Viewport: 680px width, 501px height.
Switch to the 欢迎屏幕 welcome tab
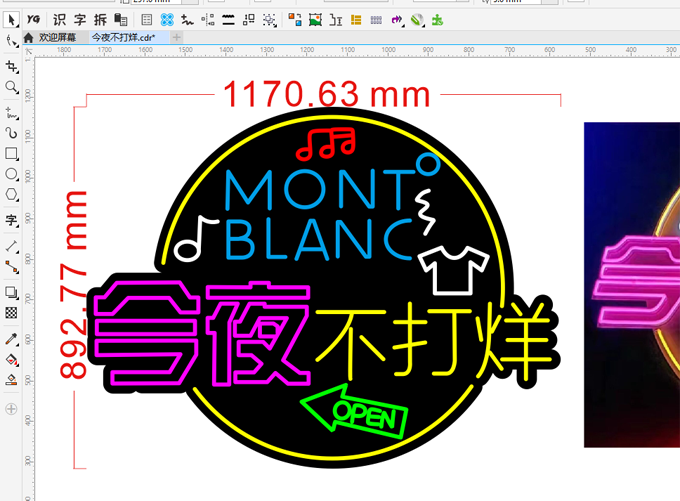point(57,38)
